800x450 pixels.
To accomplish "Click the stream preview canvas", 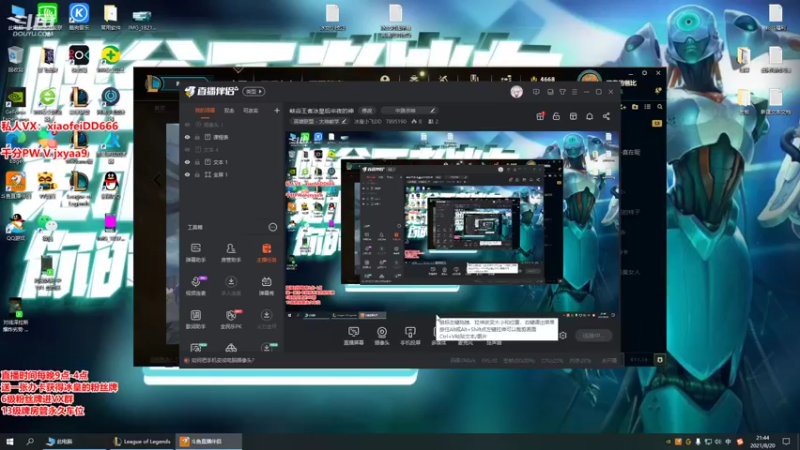I will click(452, 225).
